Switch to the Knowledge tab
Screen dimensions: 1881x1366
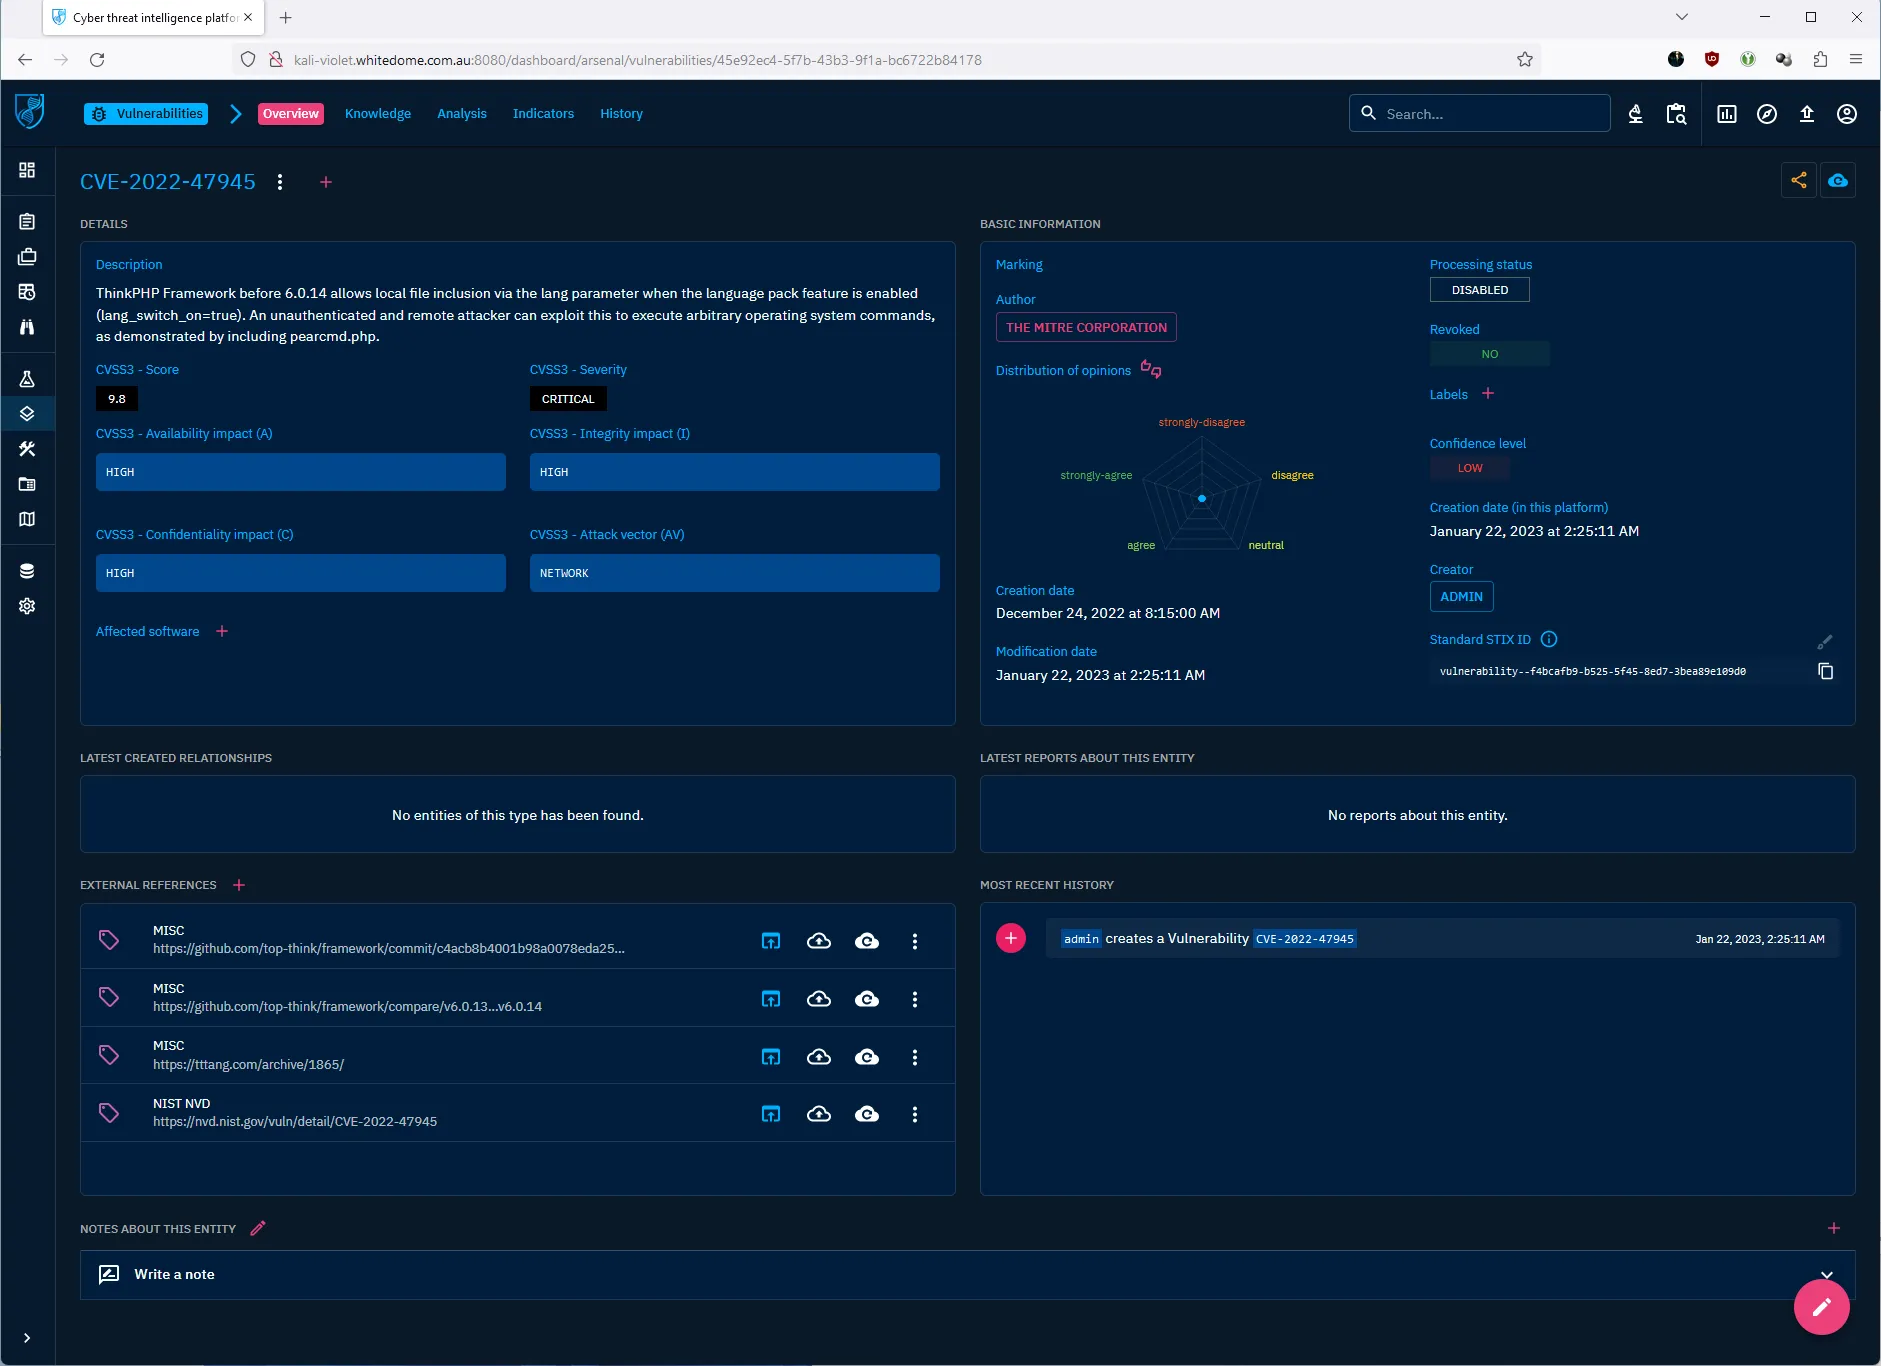pyautogui.click(x=378, y=114)
